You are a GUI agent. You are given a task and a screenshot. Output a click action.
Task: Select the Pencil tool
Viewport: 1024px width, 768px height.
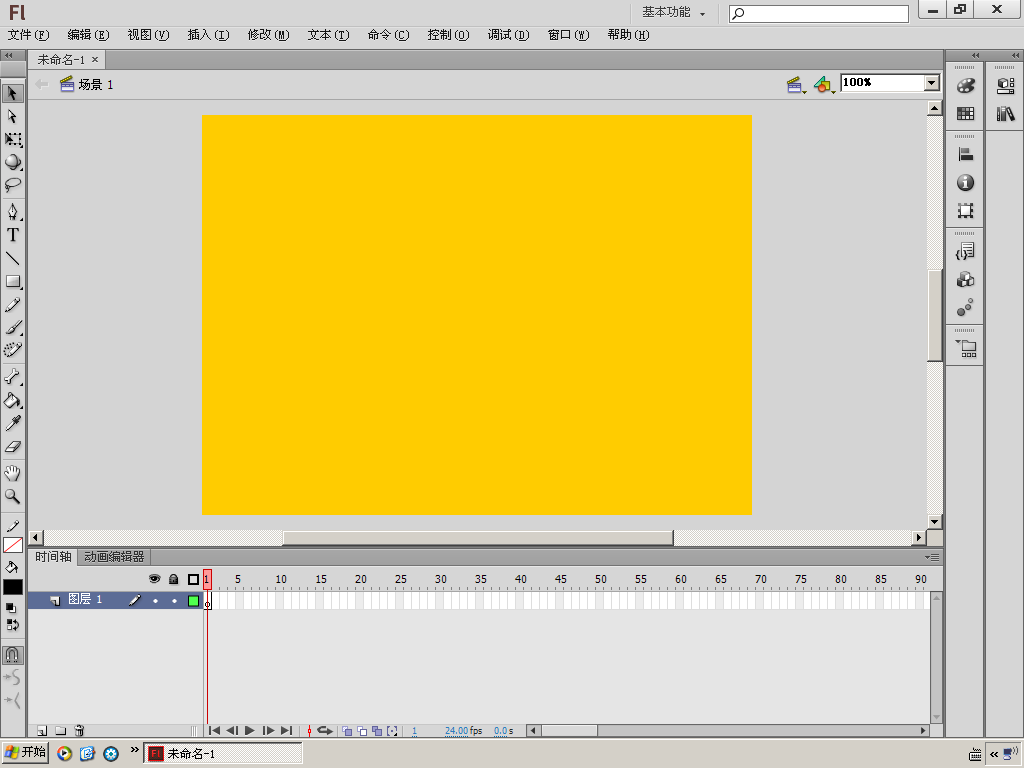(12, 305)
